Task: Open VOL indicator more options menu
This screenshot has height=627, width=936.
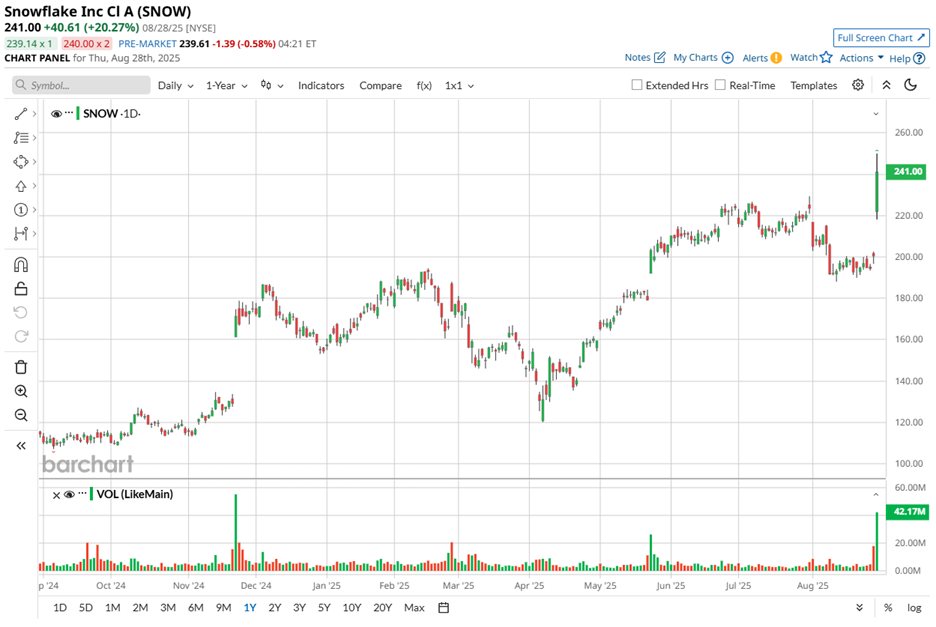Action: coord(82,493)
